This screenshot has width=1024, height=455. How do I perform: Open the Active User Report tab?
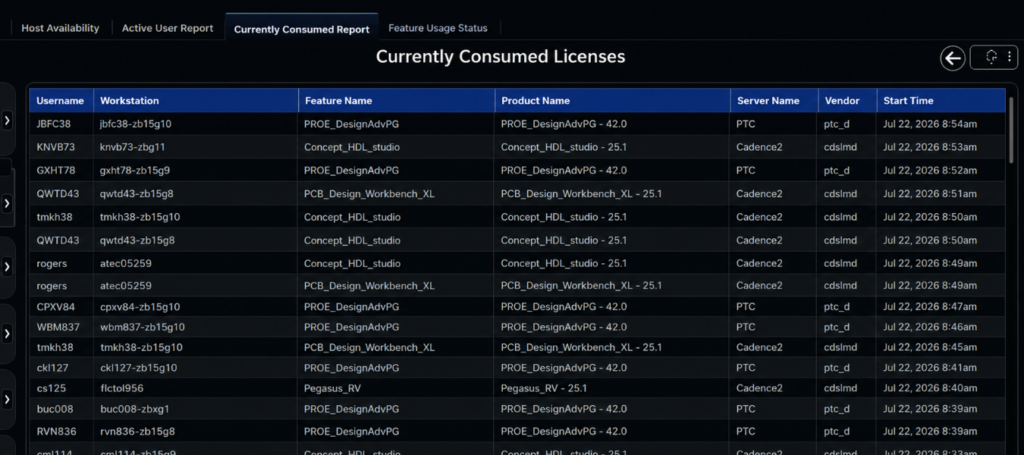click(x=167, y=28)
